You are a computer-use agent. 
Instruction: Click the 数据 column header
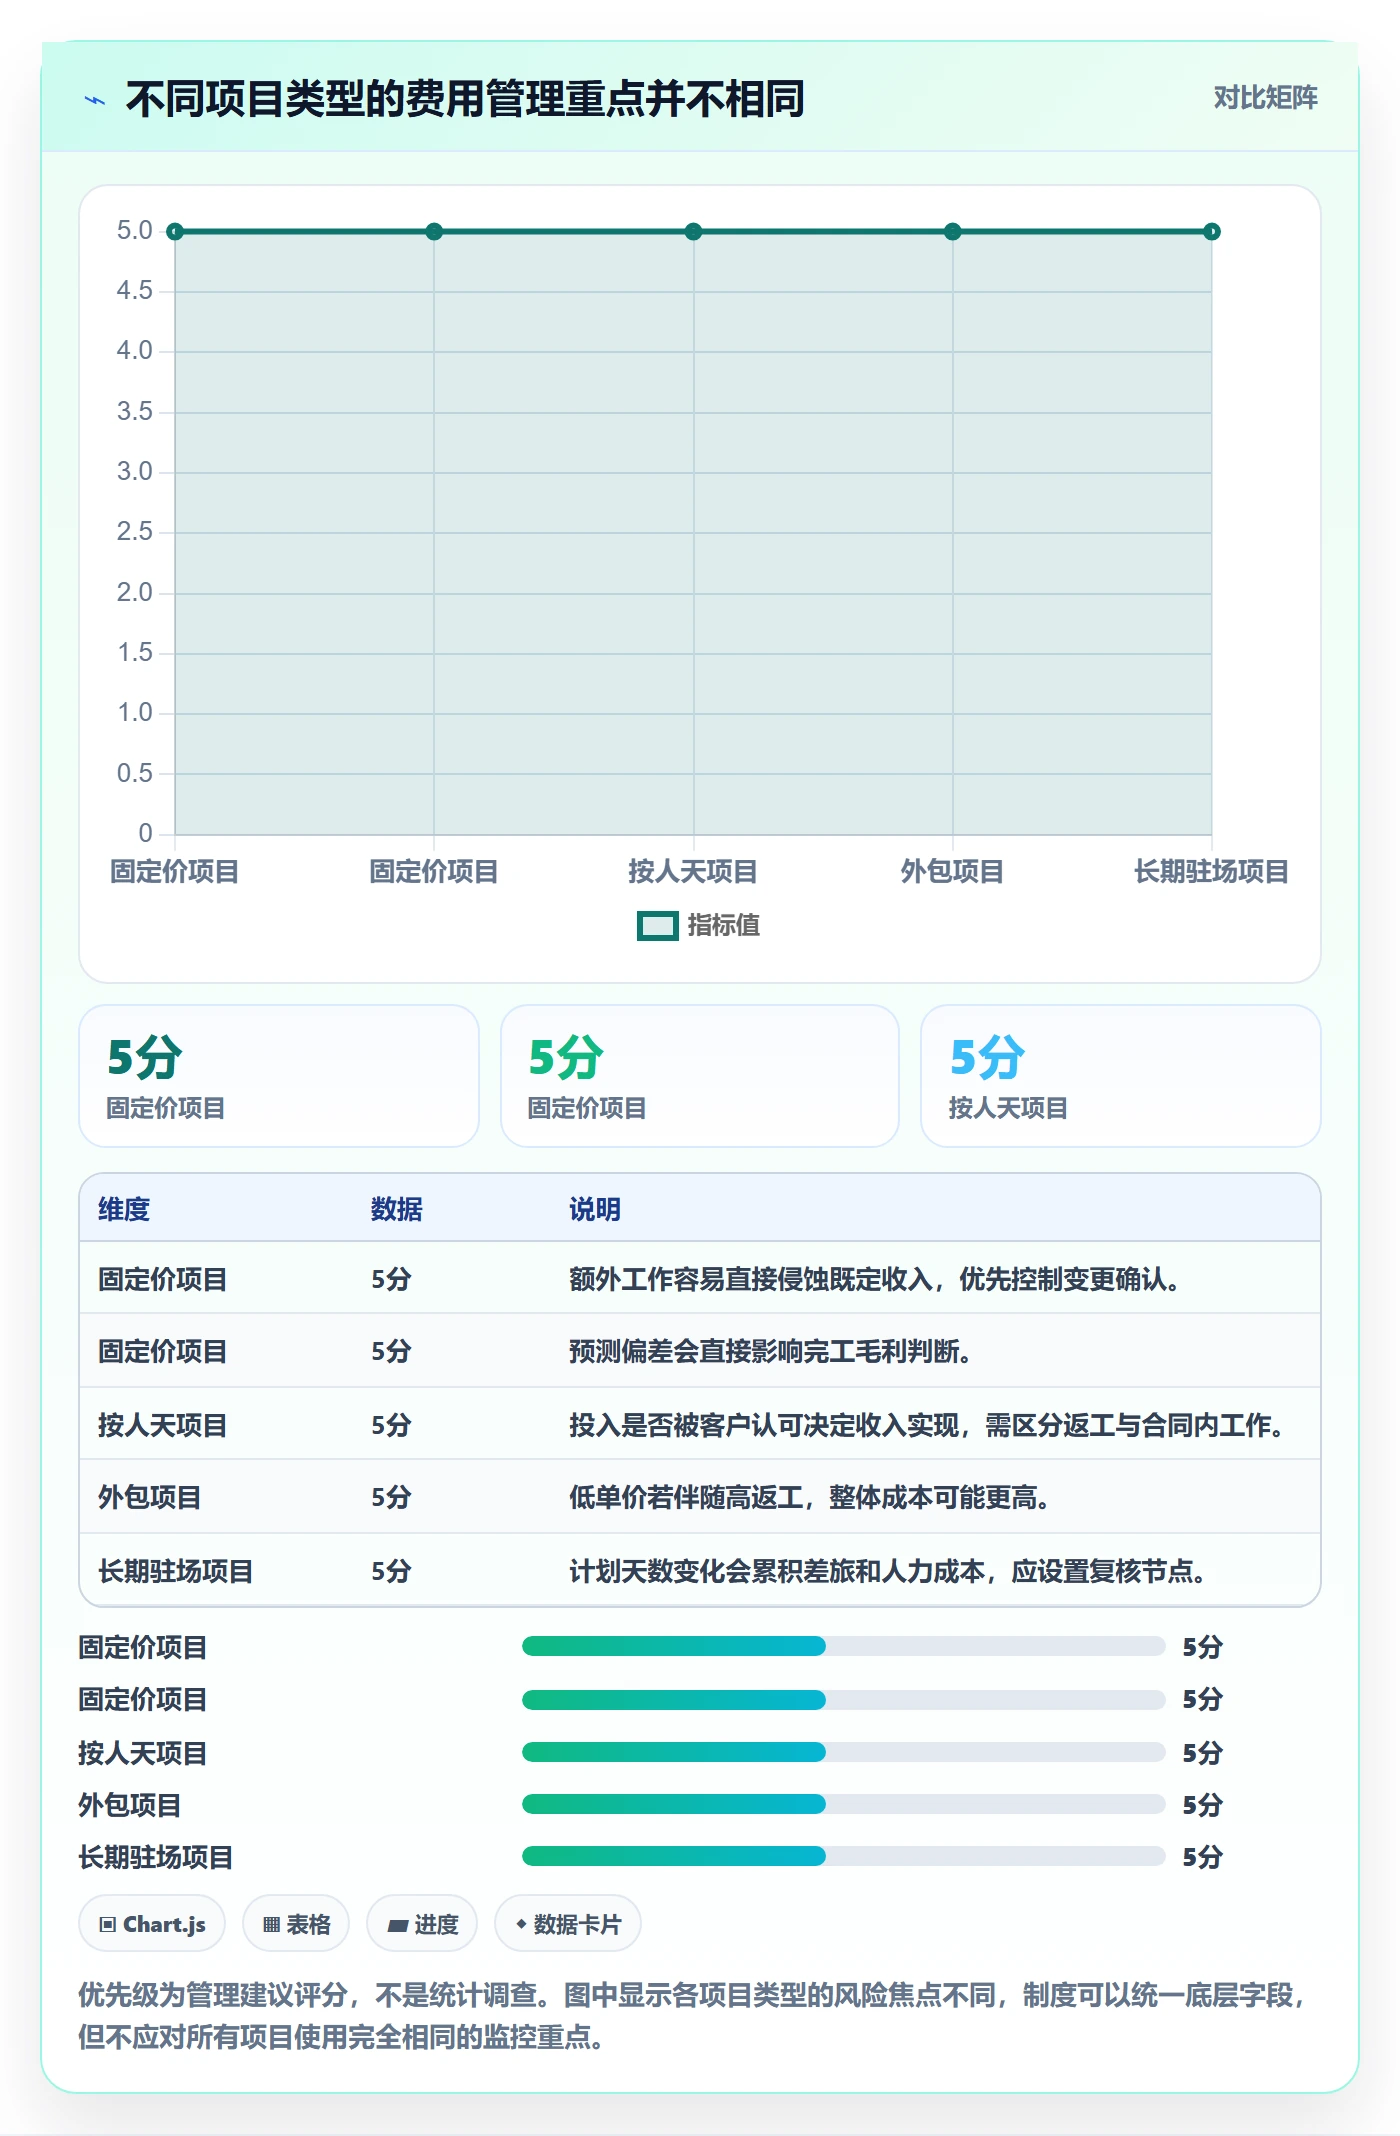point(396,1209)
